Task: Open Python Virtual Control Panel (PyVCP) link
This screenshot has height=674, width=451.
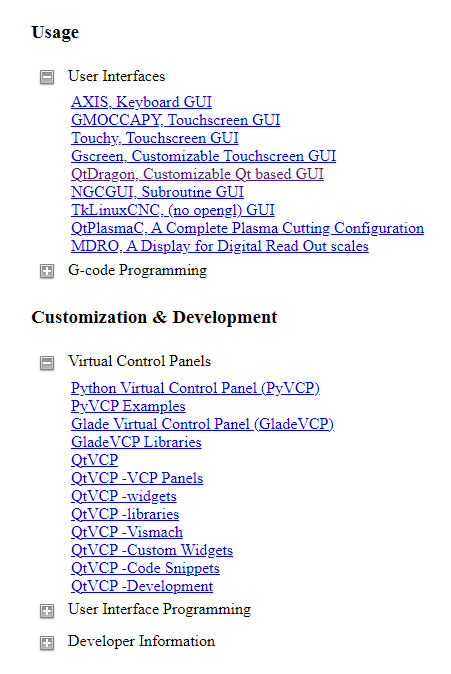Action: [196, 388]
